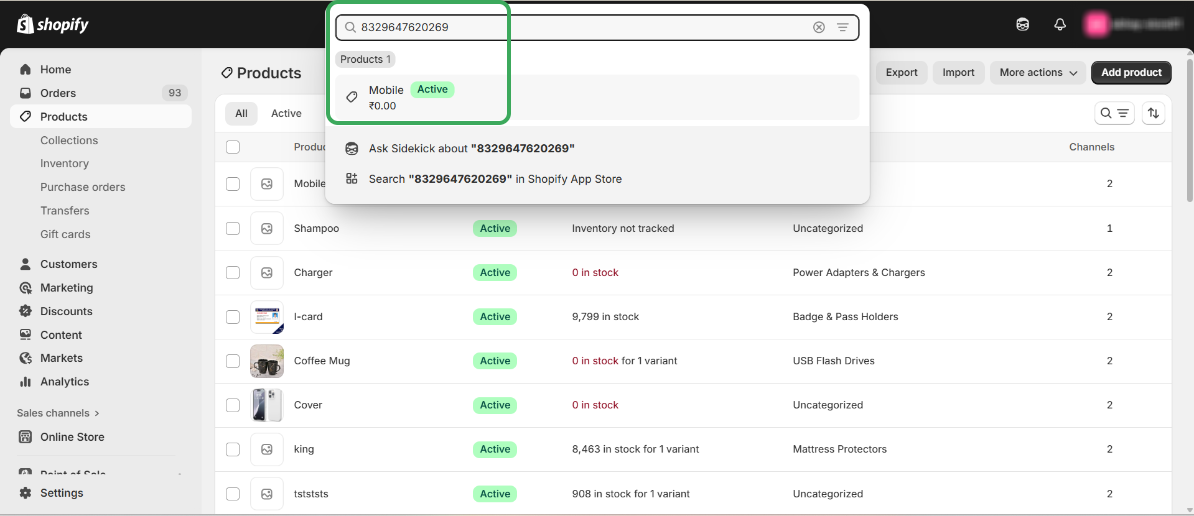
Task: Click the Channels column header
Action: (x=1091, y=147)
